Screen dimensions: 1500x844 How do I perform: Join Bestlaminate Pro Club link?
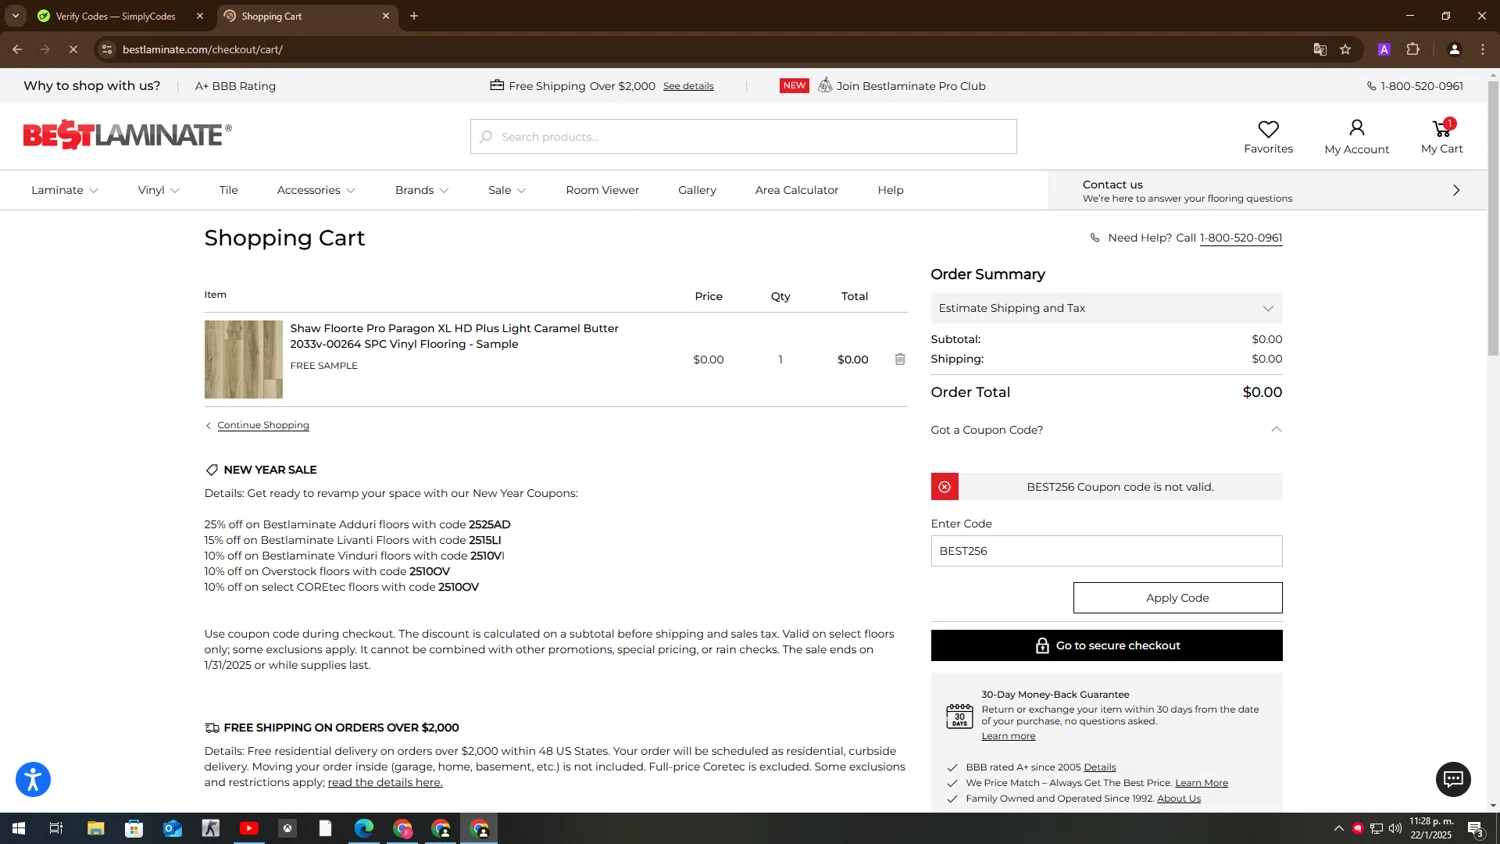(911, 86)
